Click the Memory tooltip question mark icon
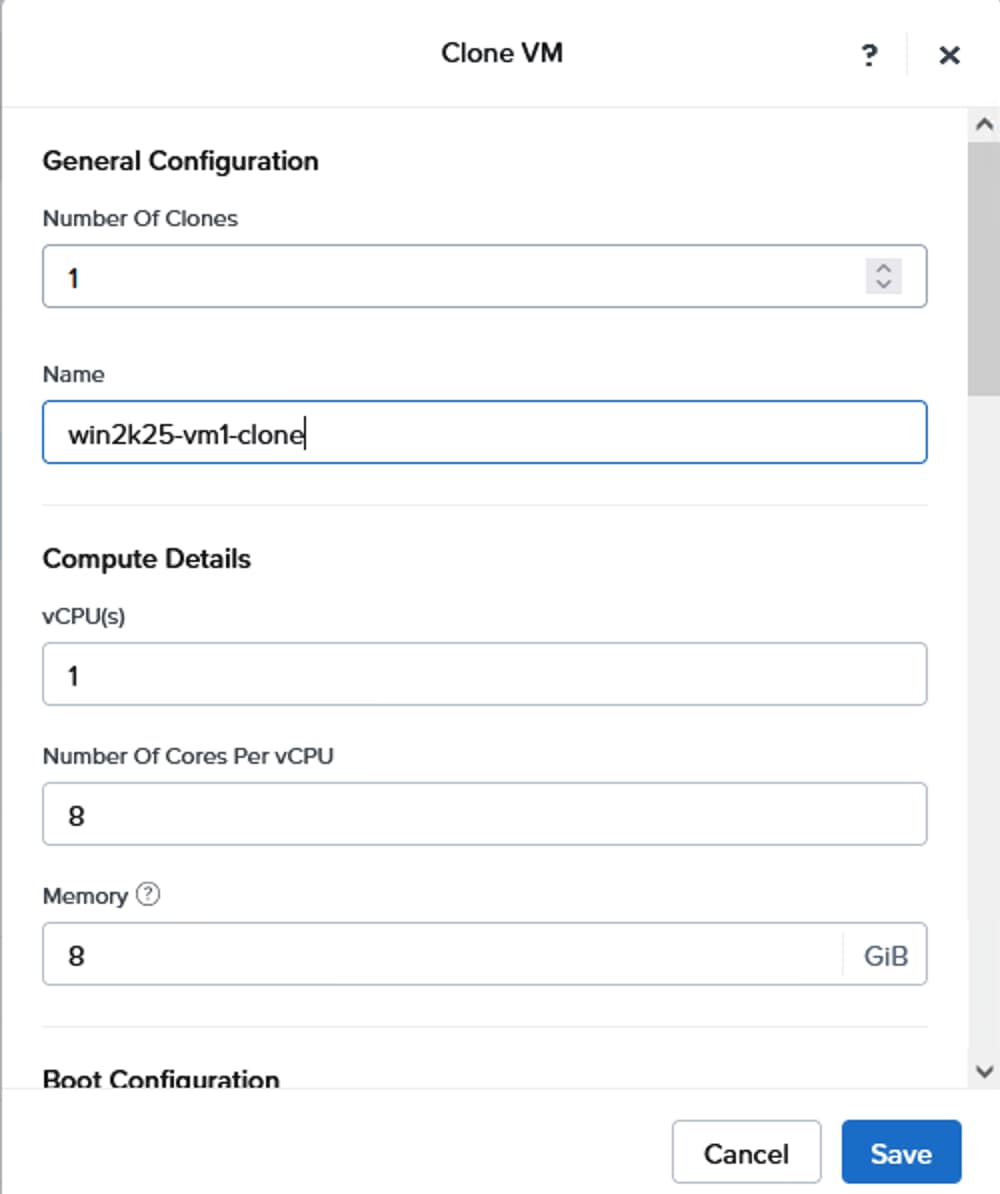 (x=146, y=896)
